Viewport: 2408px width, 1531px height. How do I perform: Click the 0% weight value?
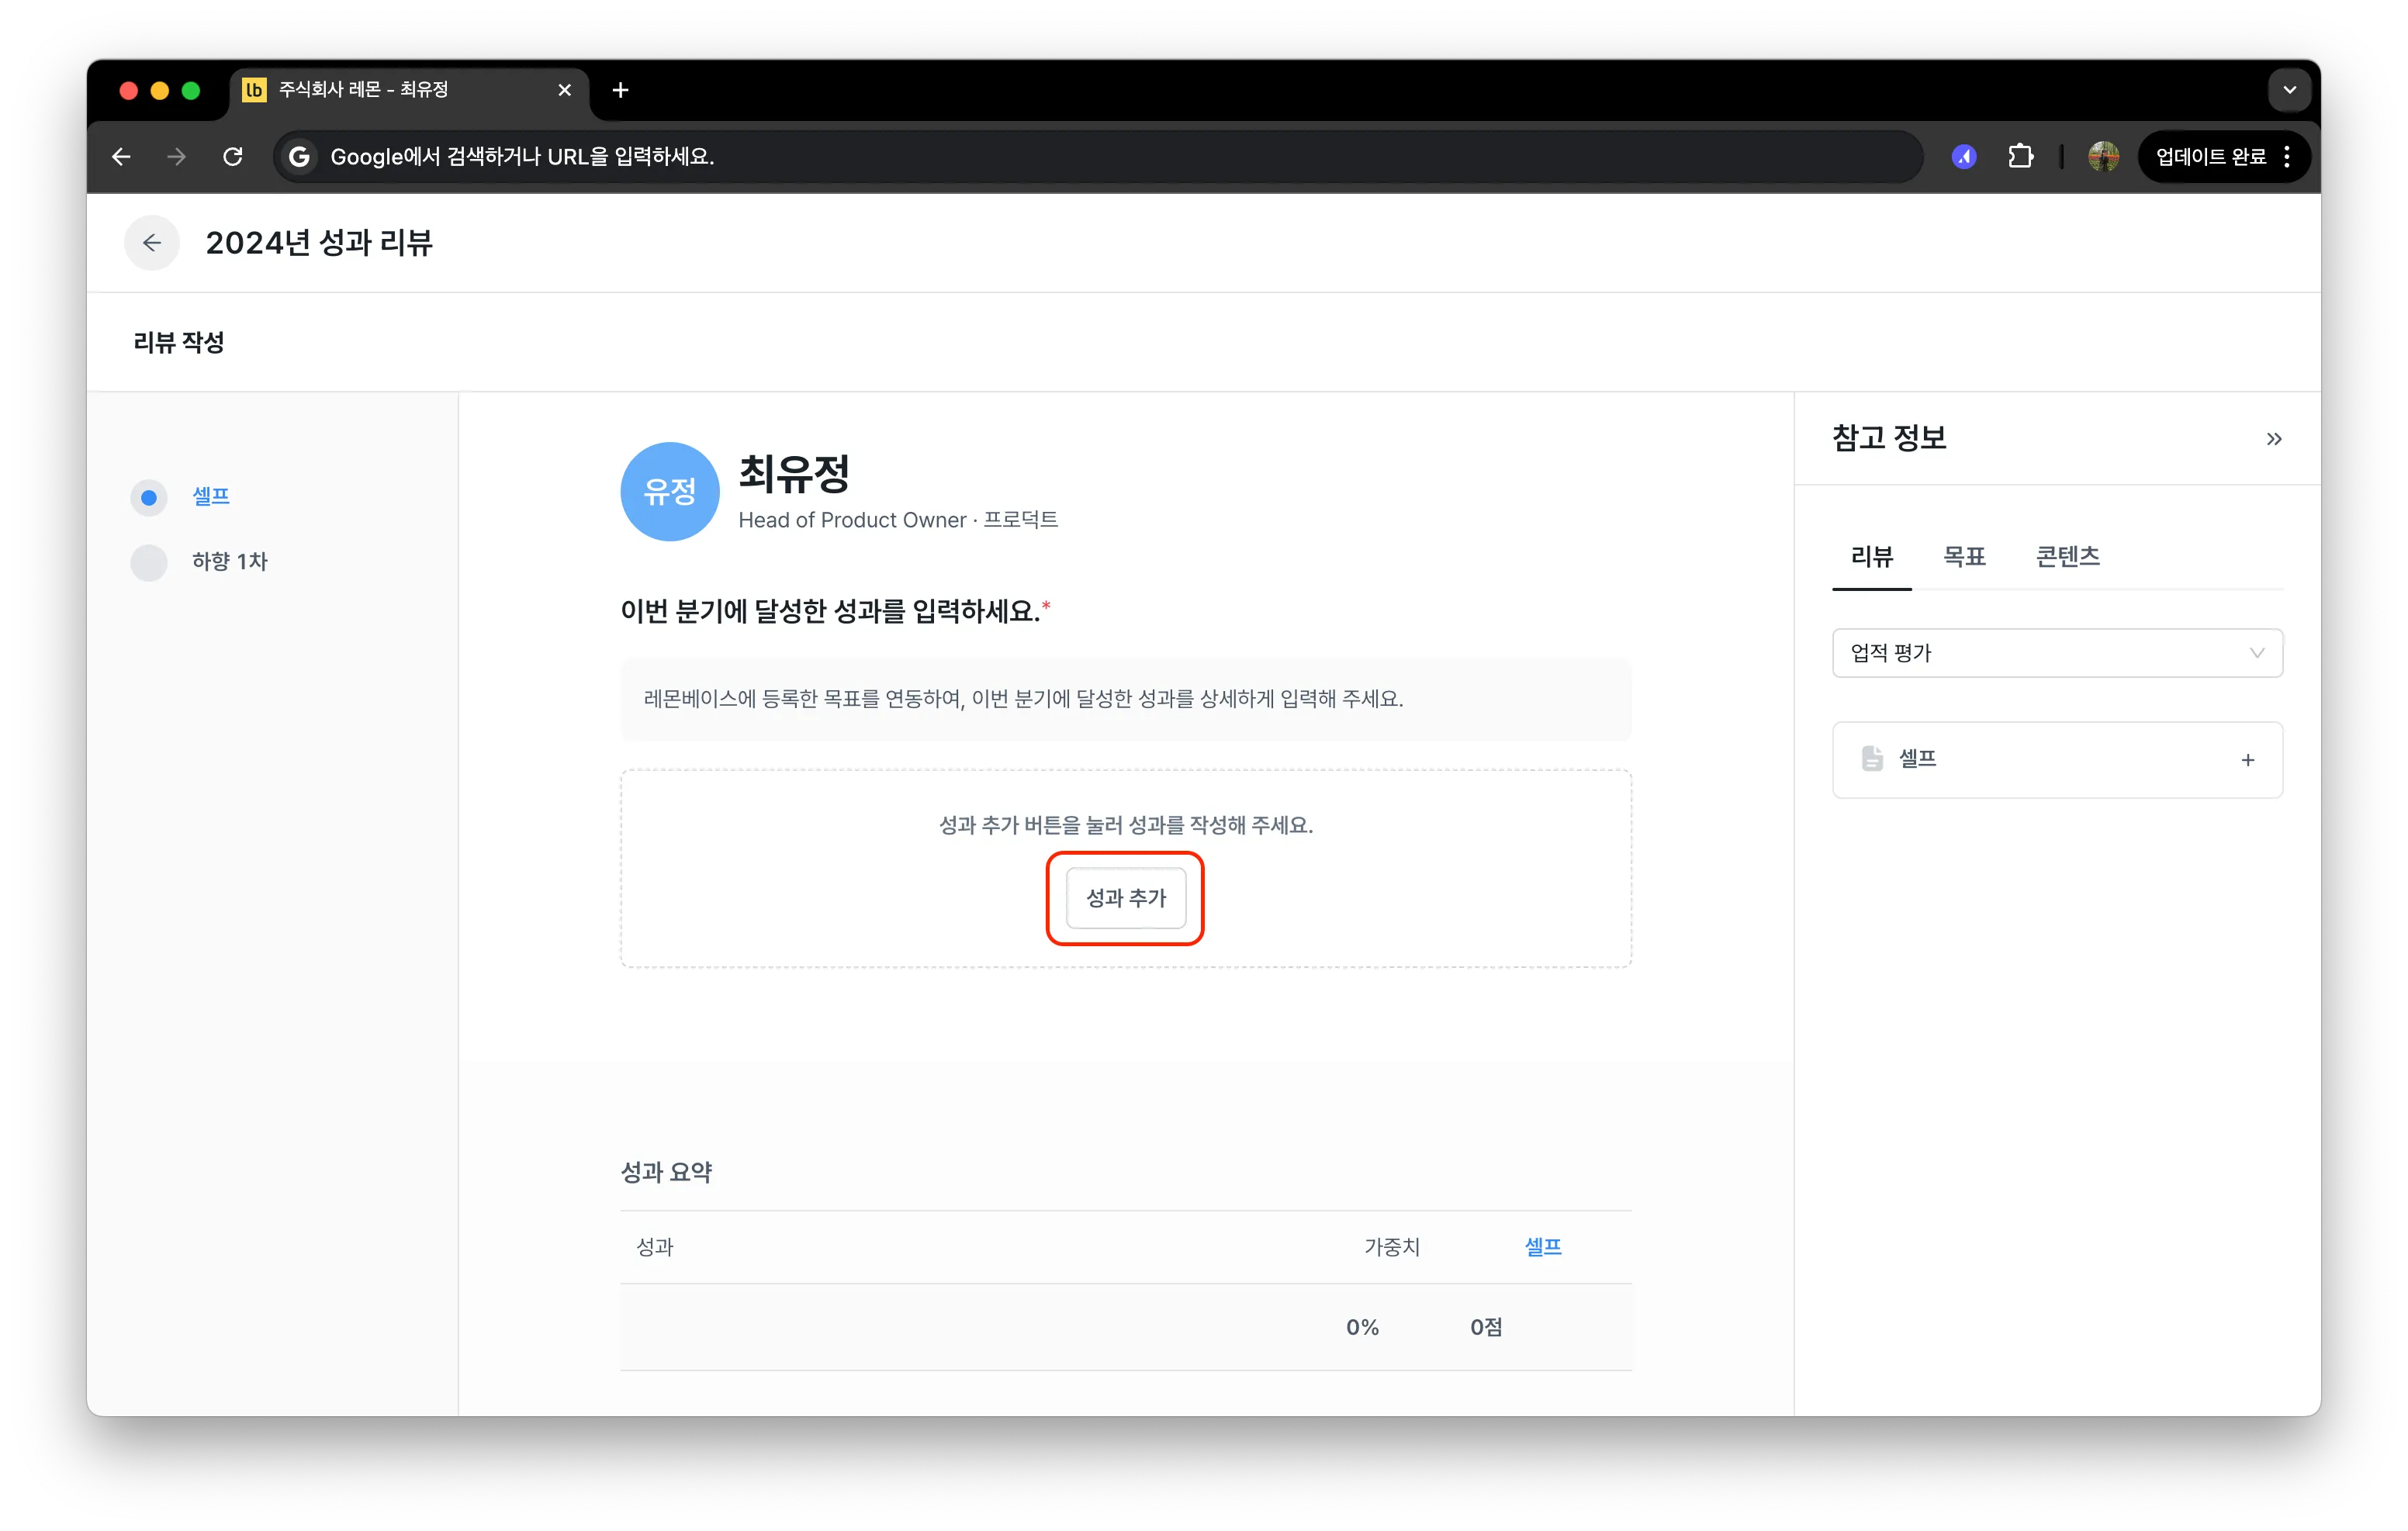(x=1362, y=1327)
